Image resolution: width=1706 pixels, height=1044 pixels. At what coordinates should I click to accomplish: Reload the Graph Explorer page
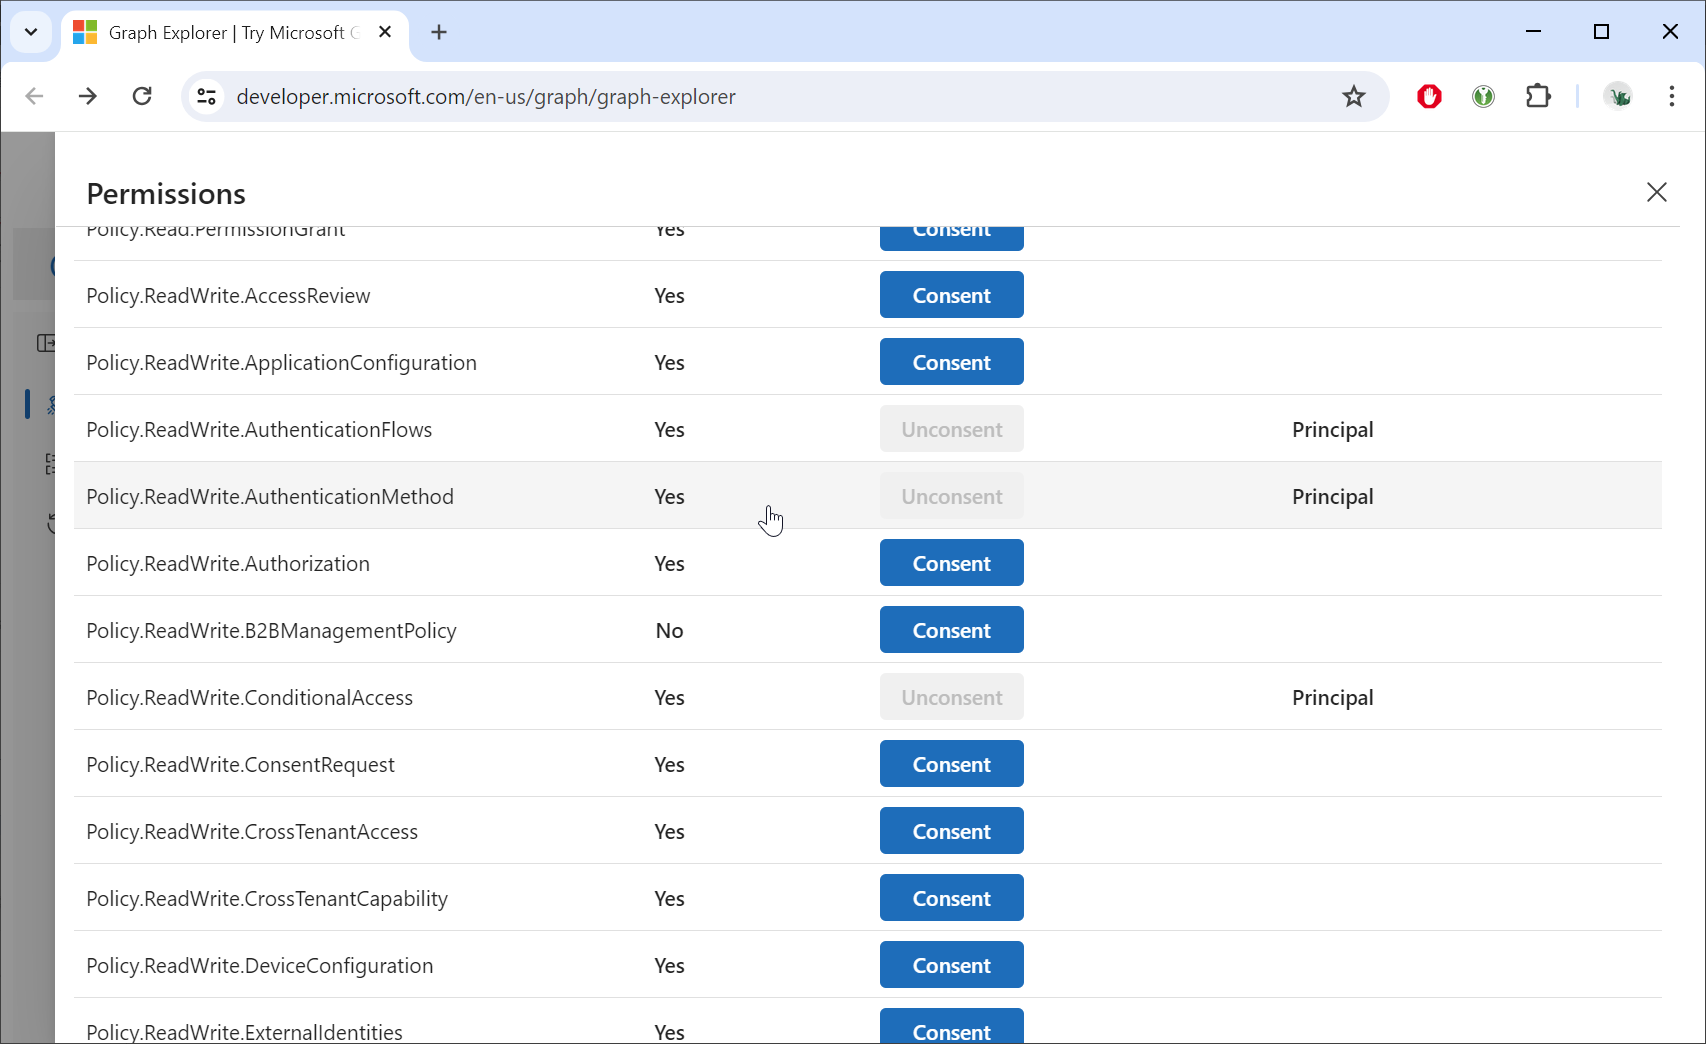(x=142, y=97)
